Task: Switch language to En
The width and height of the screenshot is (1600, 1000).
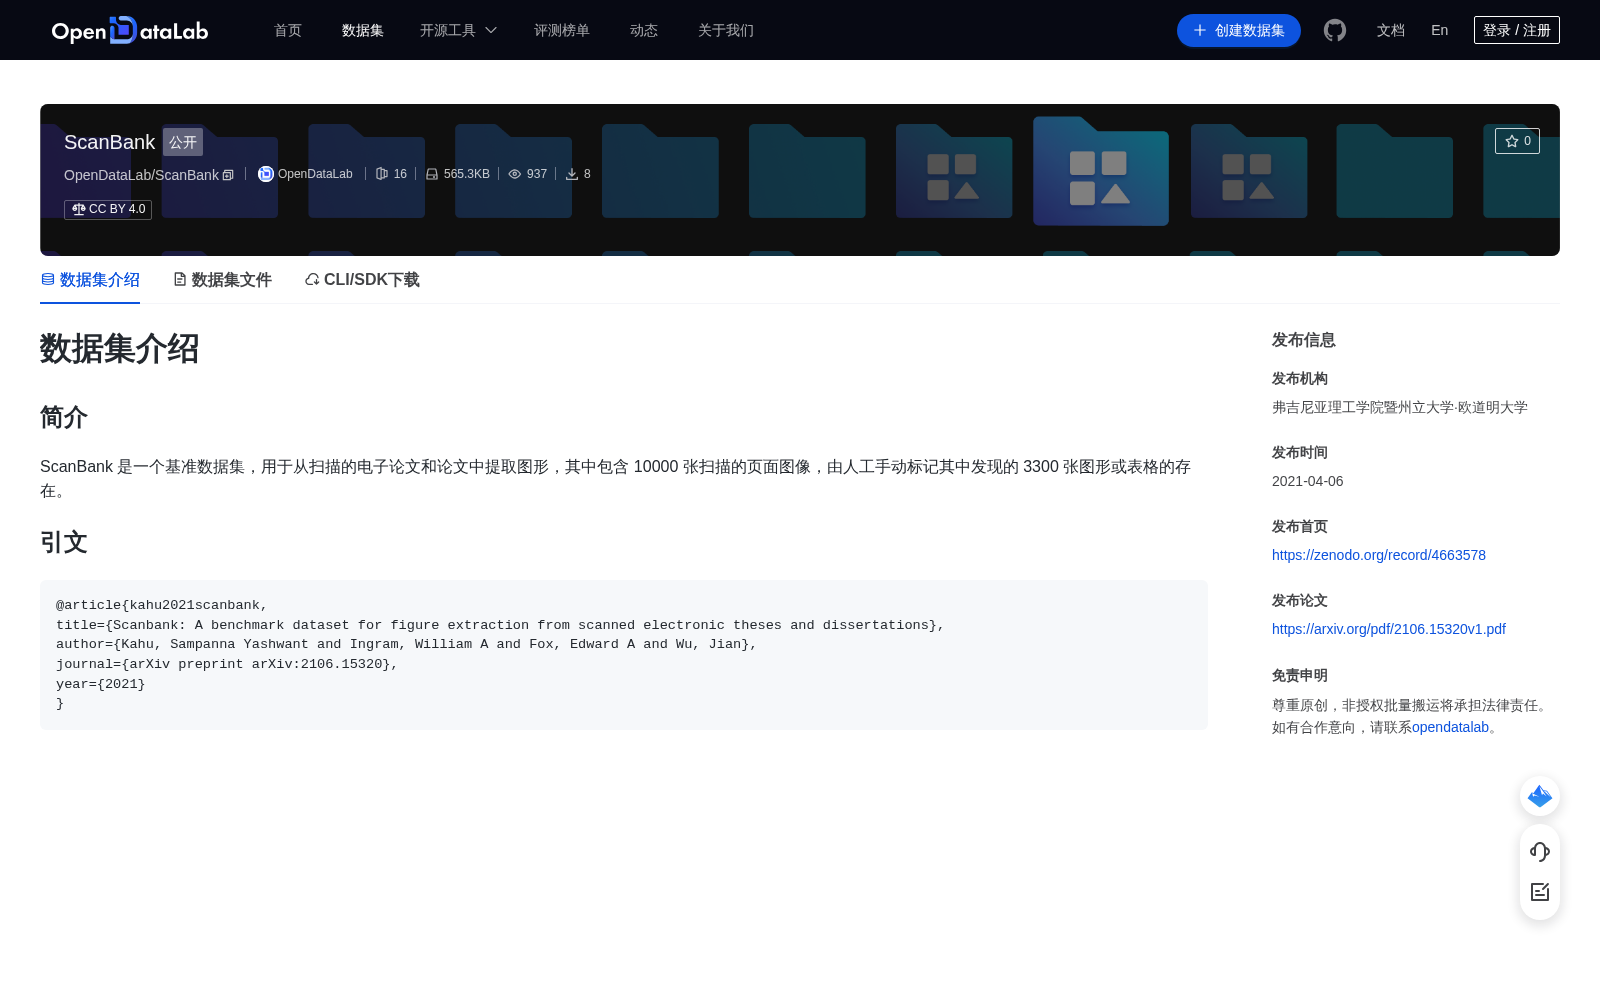Action: point(1440,30)
